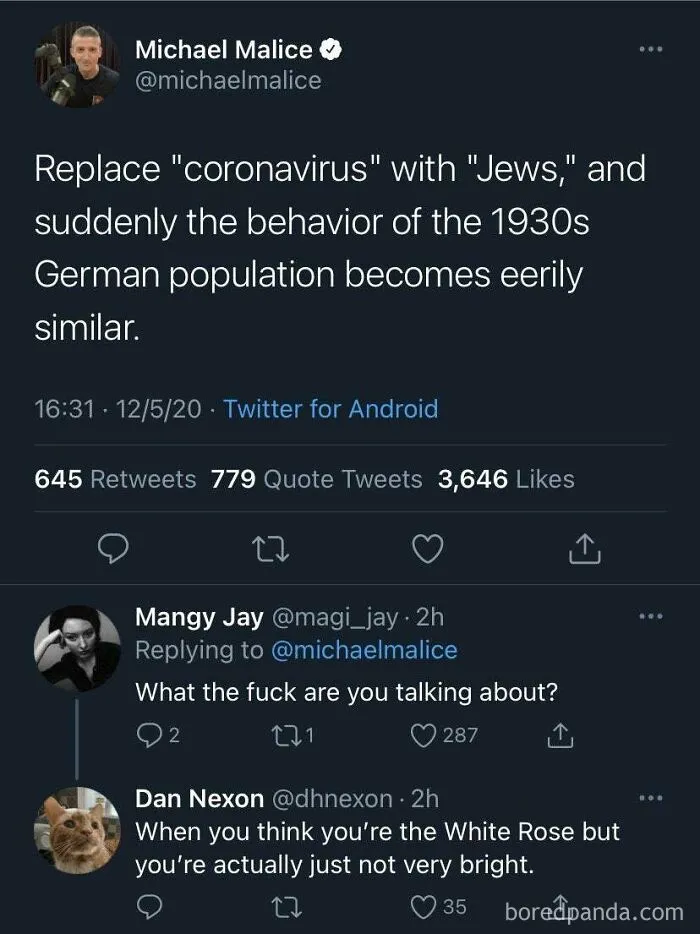
Task: Retweet the main tweet via retweet icon
Action: [x=270, y=549]
